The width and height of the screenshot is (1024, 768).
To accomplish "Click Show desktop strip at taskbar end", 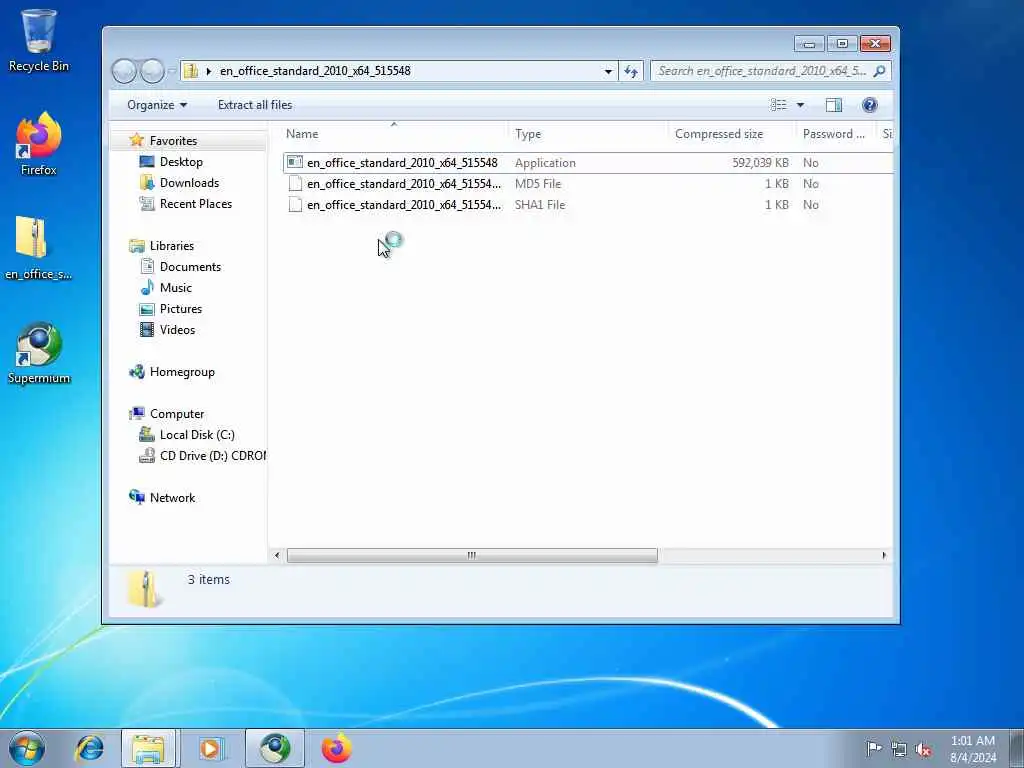I will (1017, 748).
